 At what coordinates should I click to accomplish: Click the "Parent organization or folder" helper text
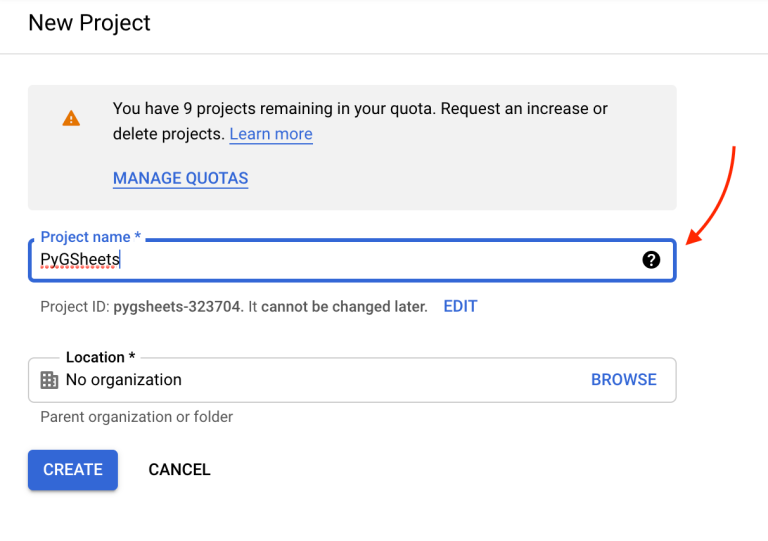pos(137,416)
